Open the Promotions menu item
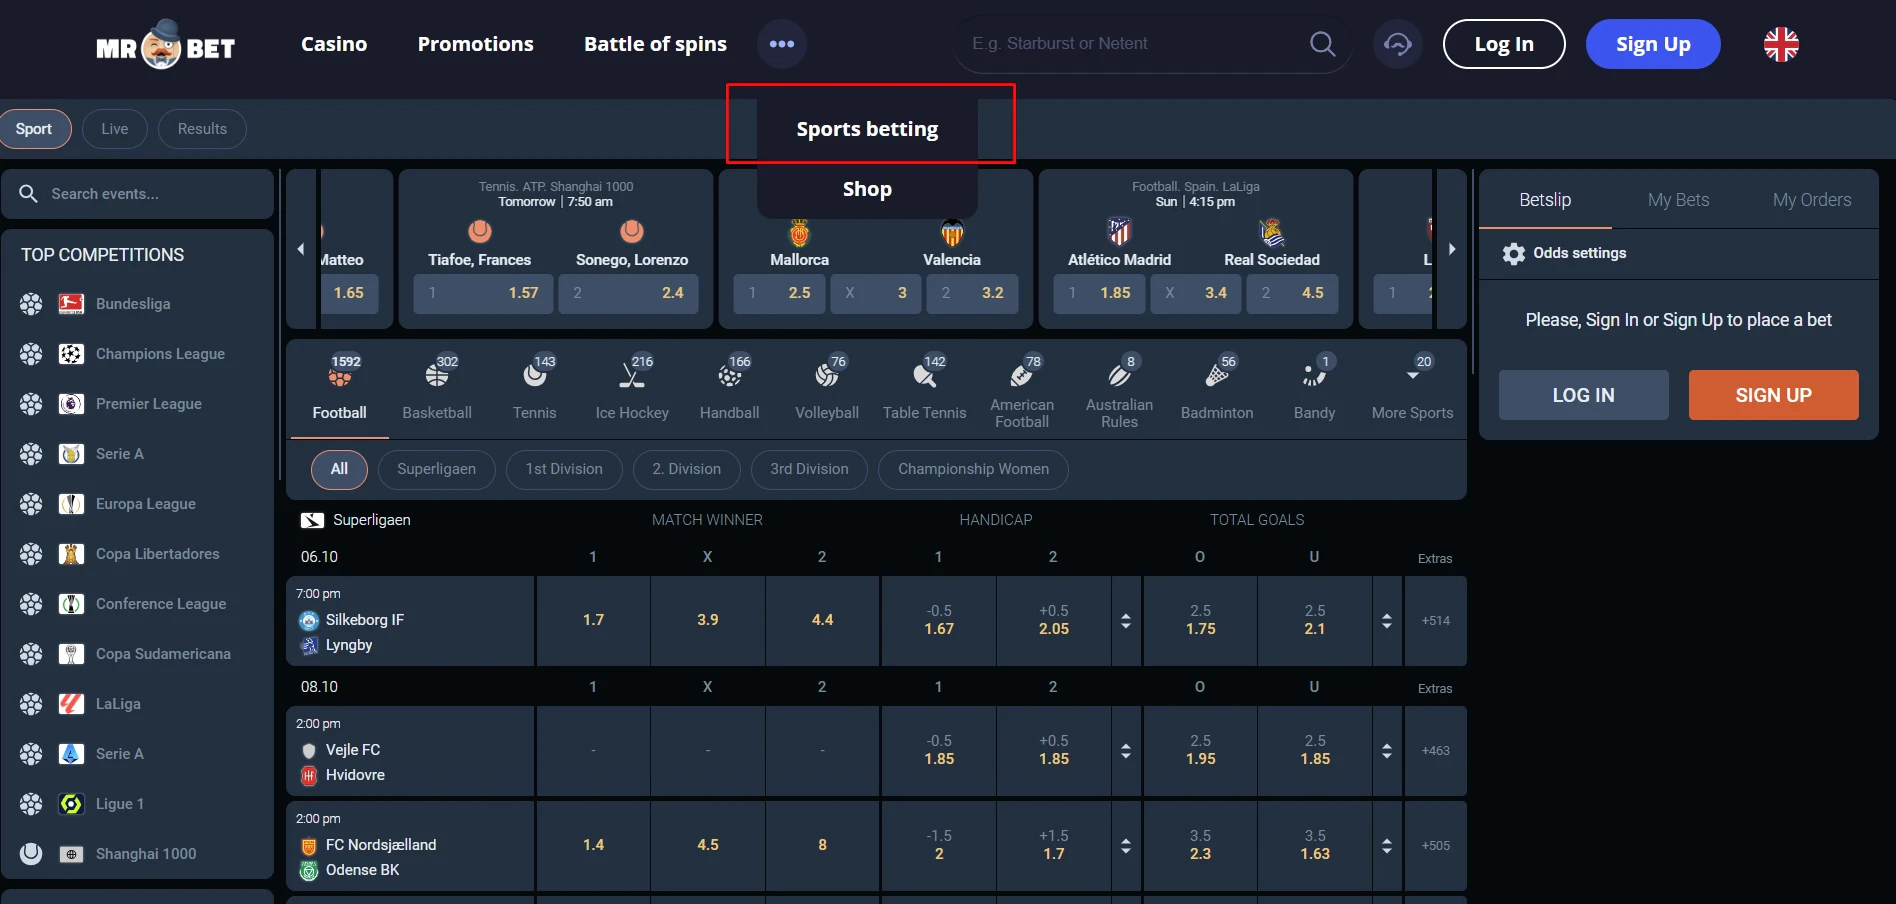The image size is (1896, 904). click(476, 44)
